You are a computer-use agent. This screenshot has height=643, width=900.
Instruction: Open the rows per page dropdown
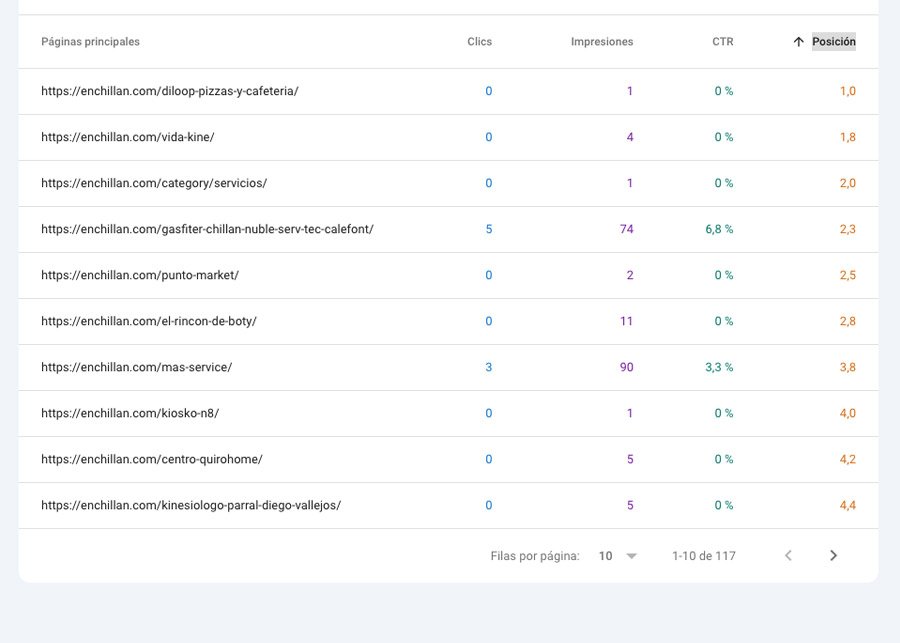(x=619, y=556)
